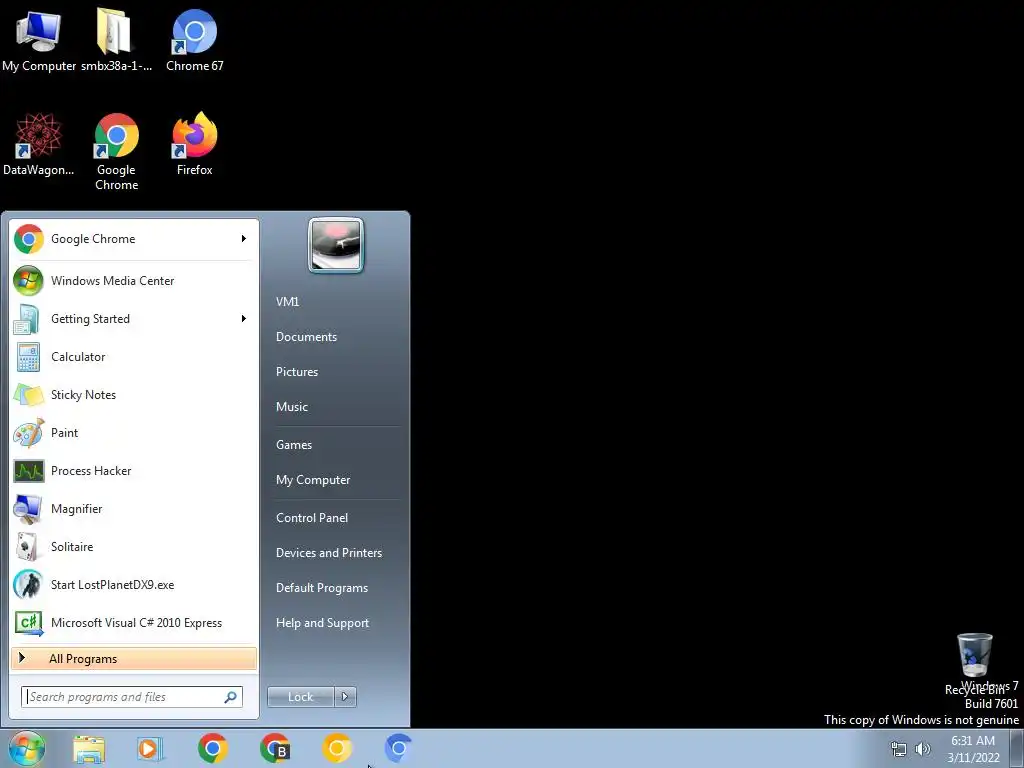Screen dimensions: 1024x768
Task: Click Chrome taskbar icon next to Media Player
Action: pos(212,748)
